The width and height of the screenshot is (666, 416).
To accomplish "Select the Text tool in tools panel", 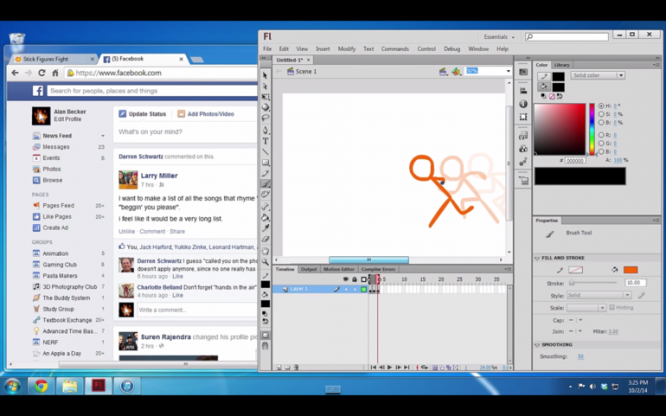I will tap(266, 141).
